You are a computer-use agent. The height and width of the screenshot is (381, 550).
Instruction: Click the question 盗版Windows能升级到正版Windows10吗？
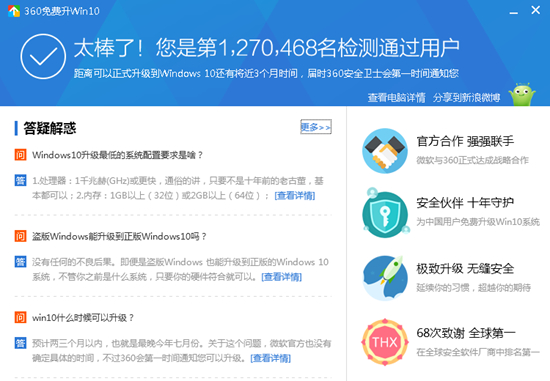[119, 236]
